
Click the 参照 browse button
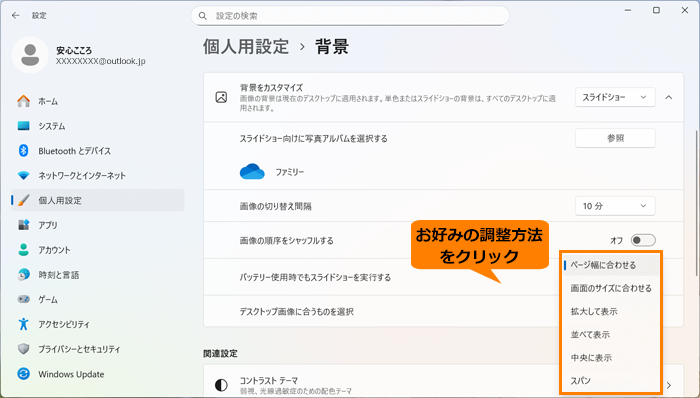tap(615, 138)
